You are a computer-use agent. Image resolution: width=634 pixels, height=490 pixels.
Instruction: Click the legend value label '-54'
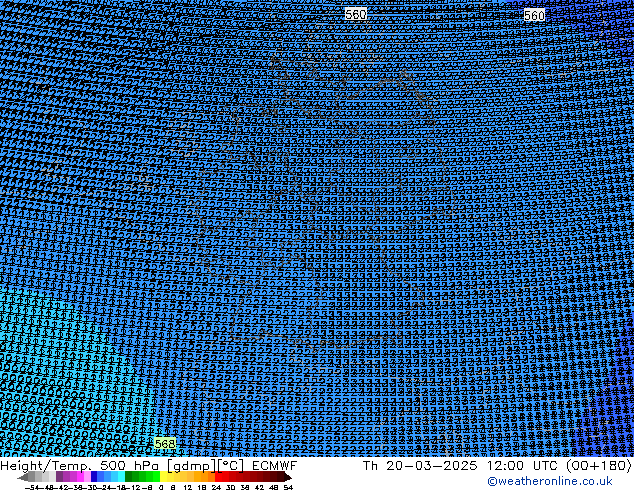click(x=32, y=487)
